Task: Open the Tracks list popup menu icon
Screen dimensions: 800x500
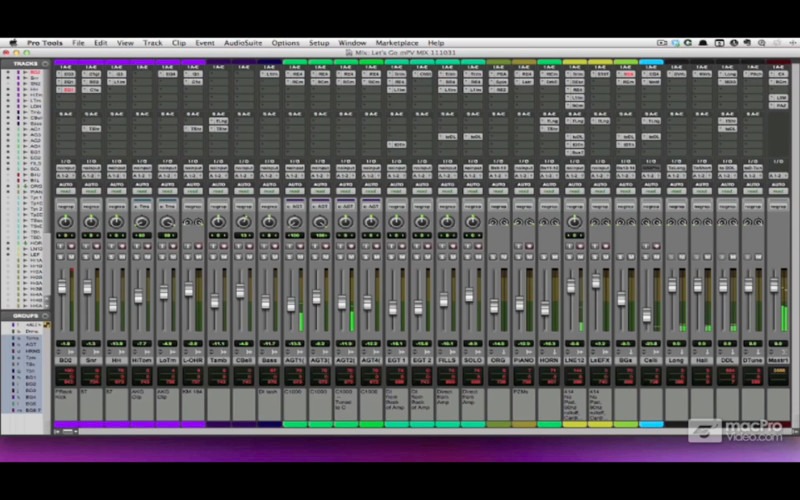Action: coord(45,64)
